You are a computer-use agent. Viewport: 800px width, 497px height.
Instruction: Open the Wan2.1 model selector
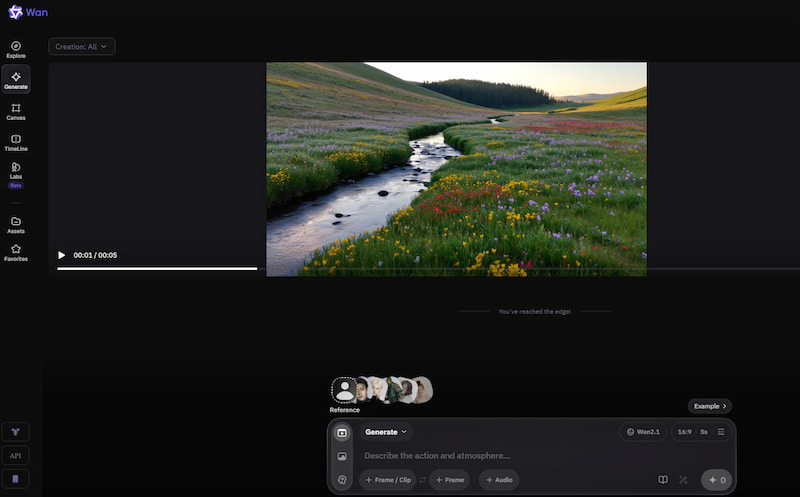643,432
